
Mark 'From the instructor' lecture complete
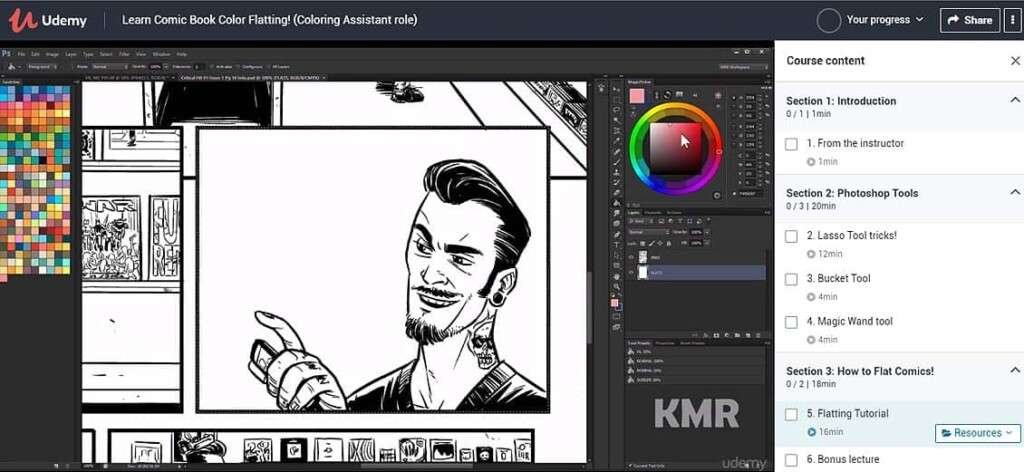[x=792, y=144]
